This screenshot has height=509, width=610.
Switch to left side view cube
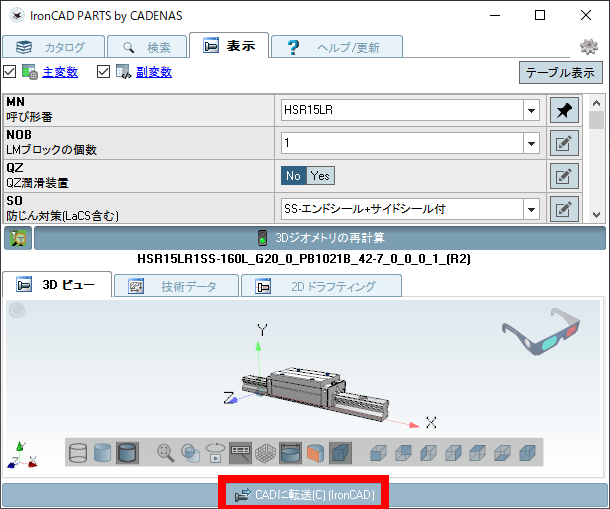click(428, 453)
